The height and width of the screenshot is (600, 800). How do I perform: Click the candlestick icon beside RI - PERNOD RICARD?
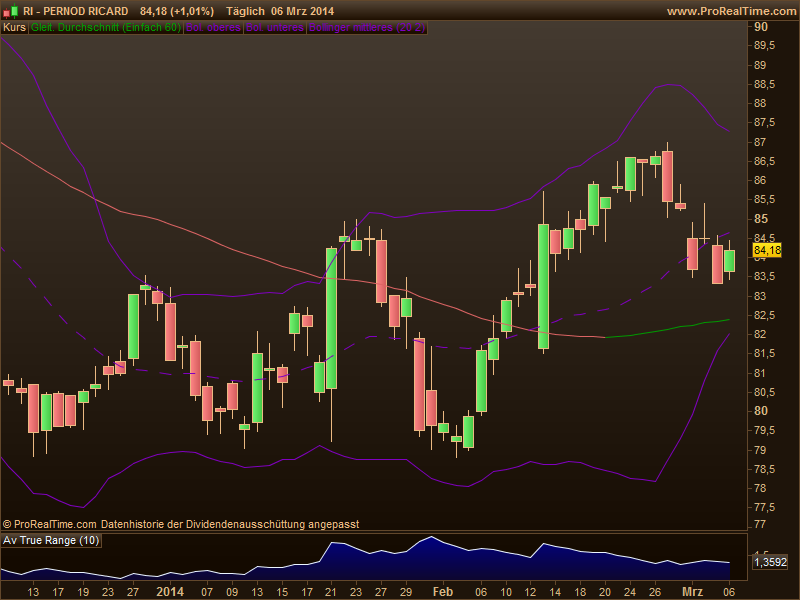(x=11, y=10)
